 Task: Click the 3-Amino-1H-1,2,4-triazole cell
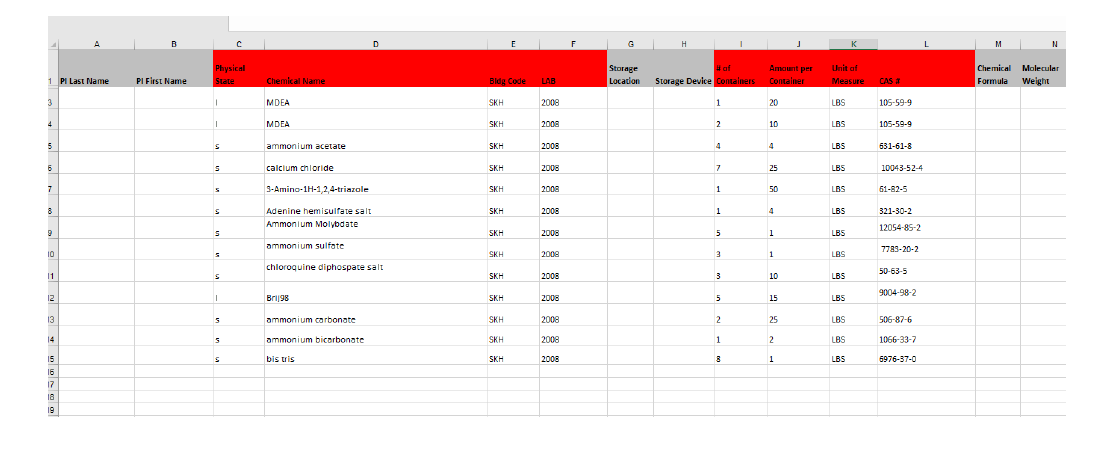click(x=375, y=189)
